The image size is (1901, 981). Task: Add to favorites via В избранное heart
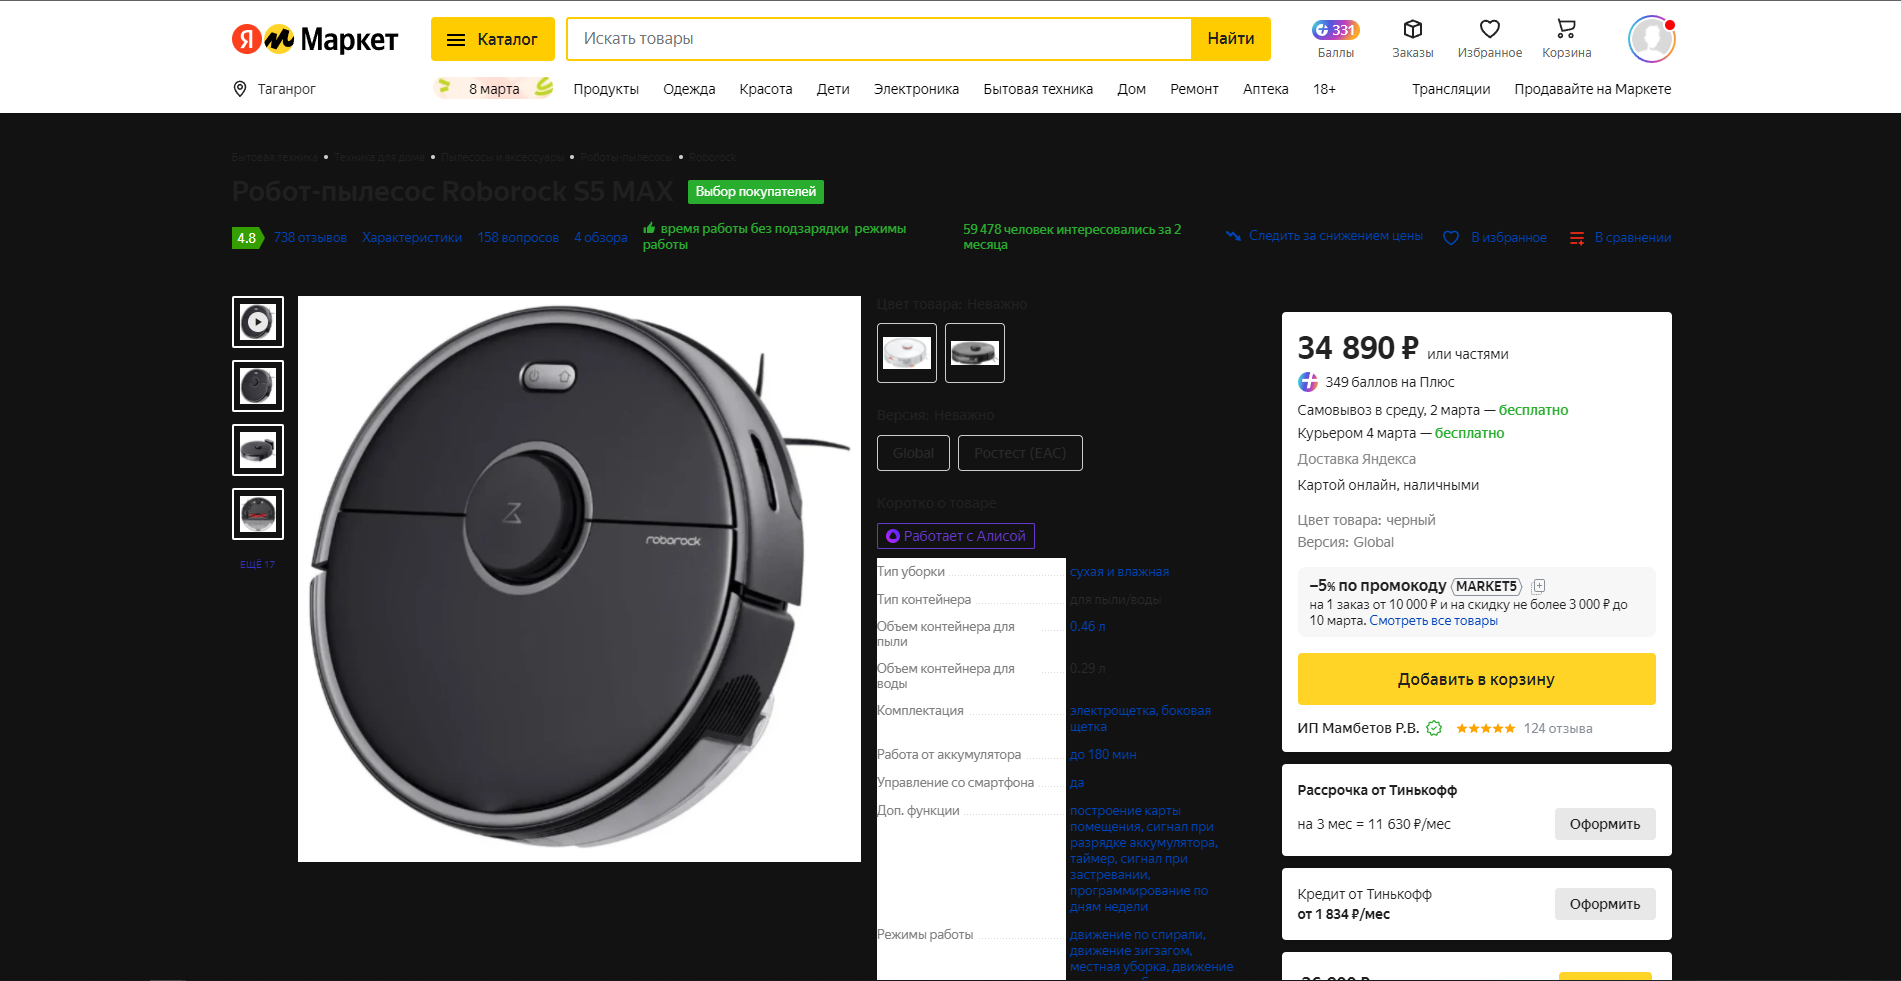1451,238
